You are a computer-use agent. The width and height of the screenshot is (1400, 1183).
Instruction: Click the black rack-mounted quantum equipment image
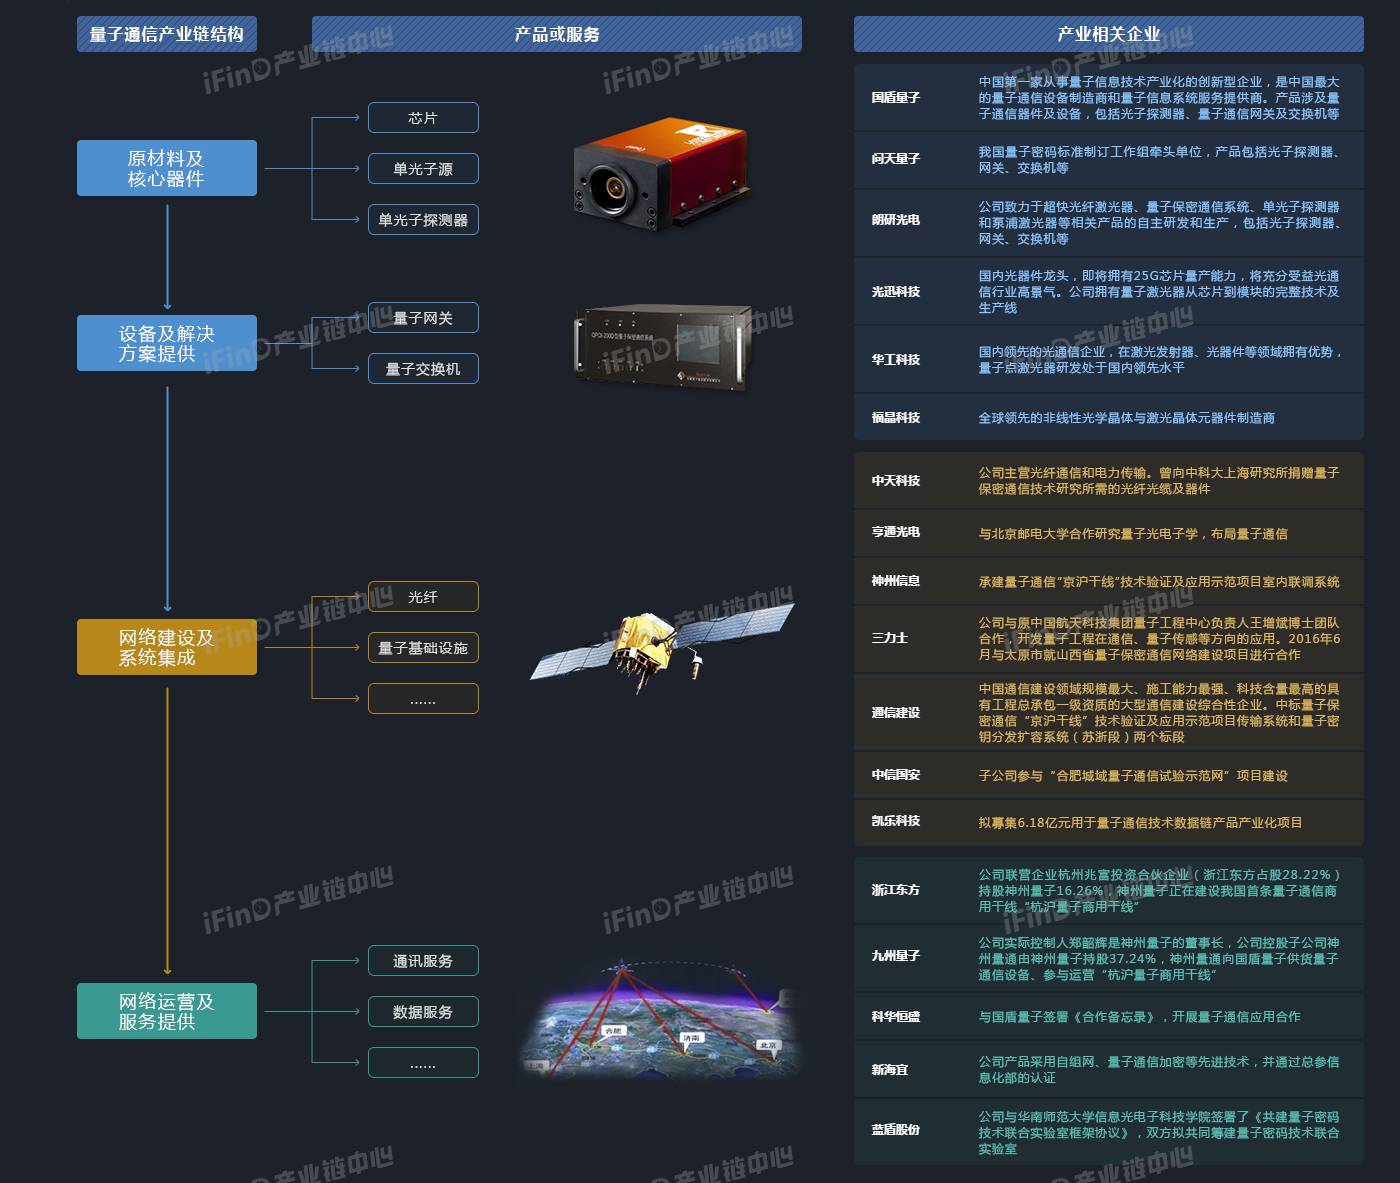point(662,345)
